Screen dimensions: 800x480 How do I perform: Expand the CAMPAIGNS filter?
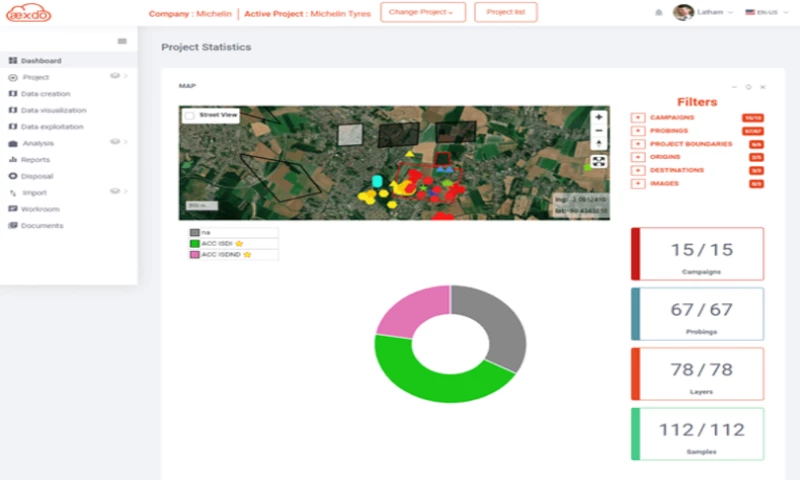coord(638,117)
